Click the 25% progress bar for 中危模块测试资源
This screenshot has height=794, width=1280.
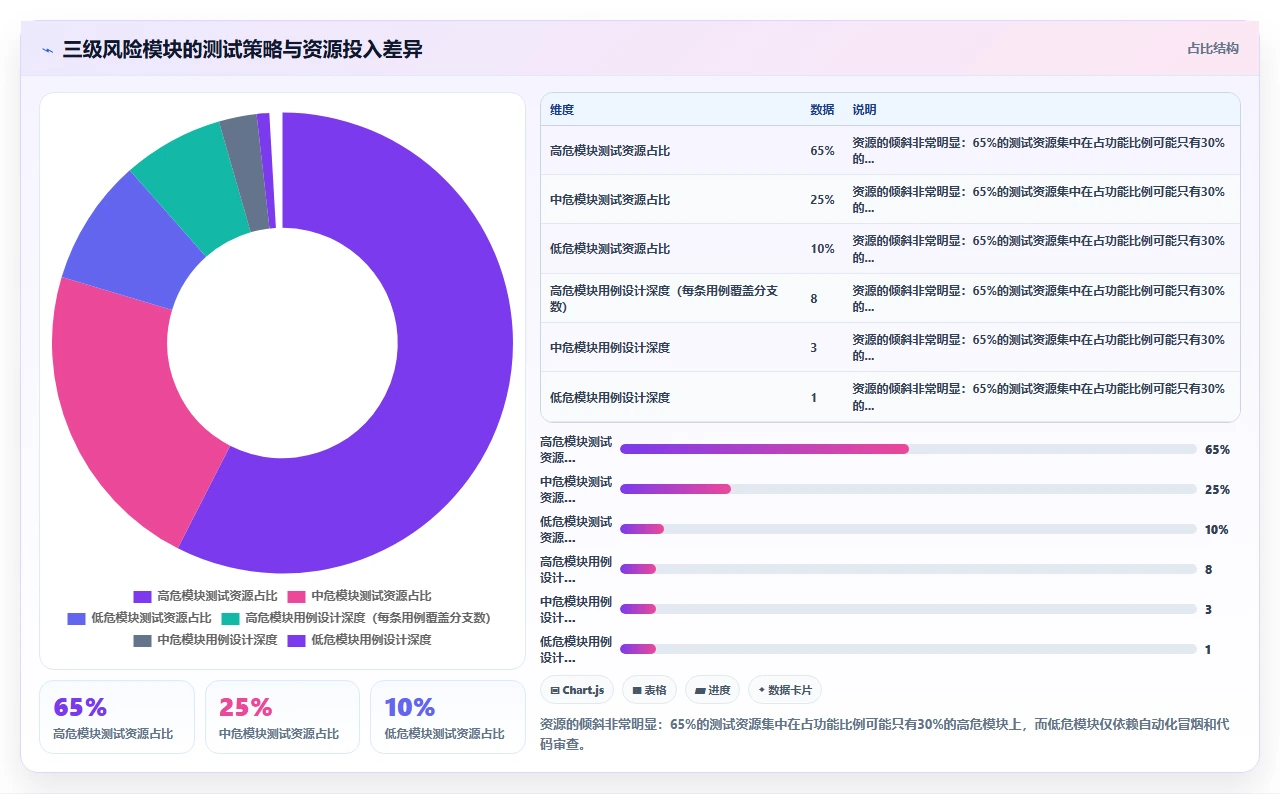(908, 489)
